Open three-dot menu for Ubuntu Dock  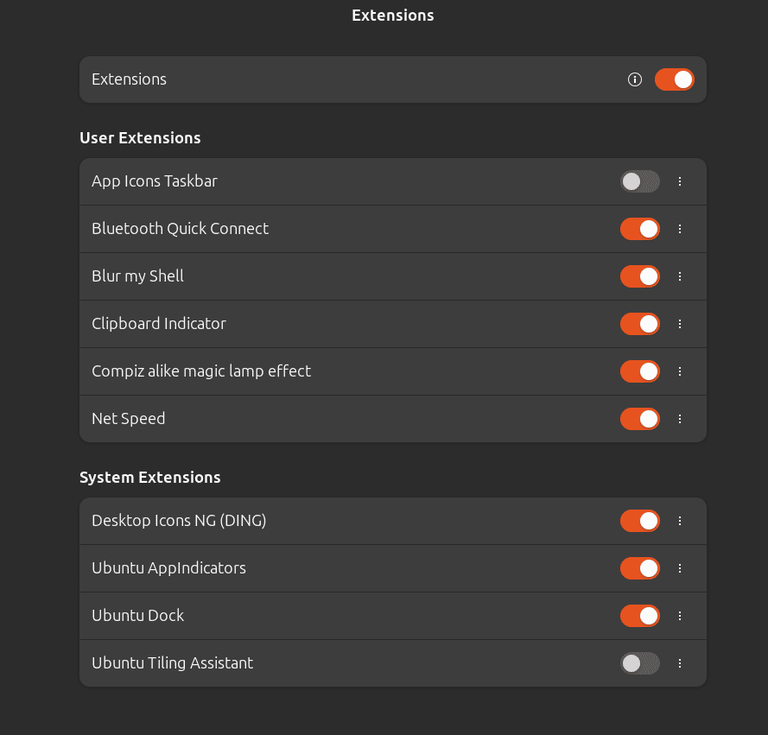[x=680, y=616]
